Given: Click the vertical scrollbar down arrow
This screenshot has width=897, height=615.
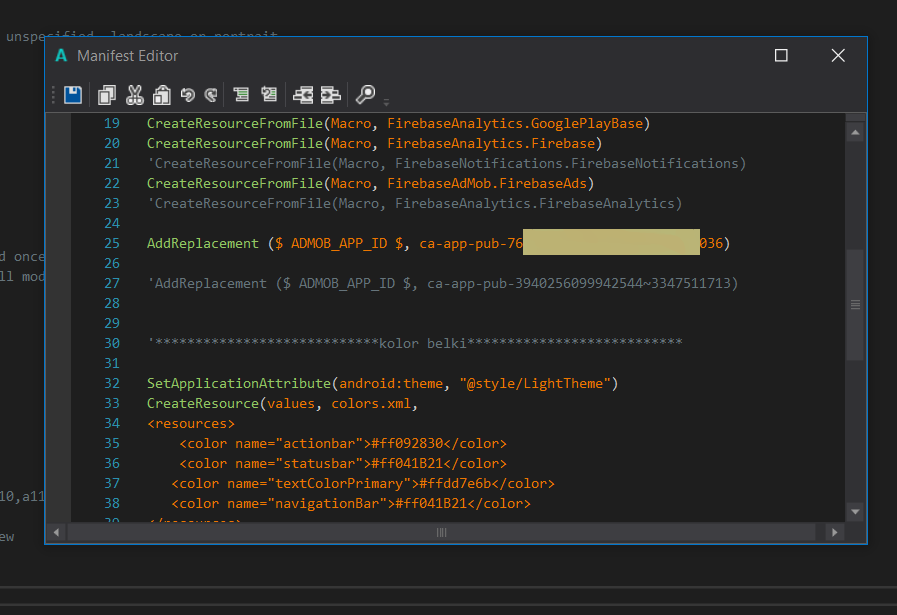Looking at the screenshot, I should (855, 511).
